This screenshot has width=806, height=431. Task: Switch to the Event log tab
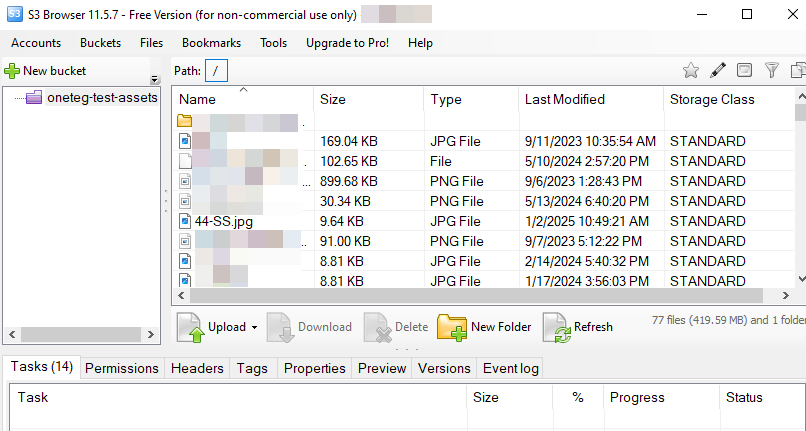click(x=510, y=368)
